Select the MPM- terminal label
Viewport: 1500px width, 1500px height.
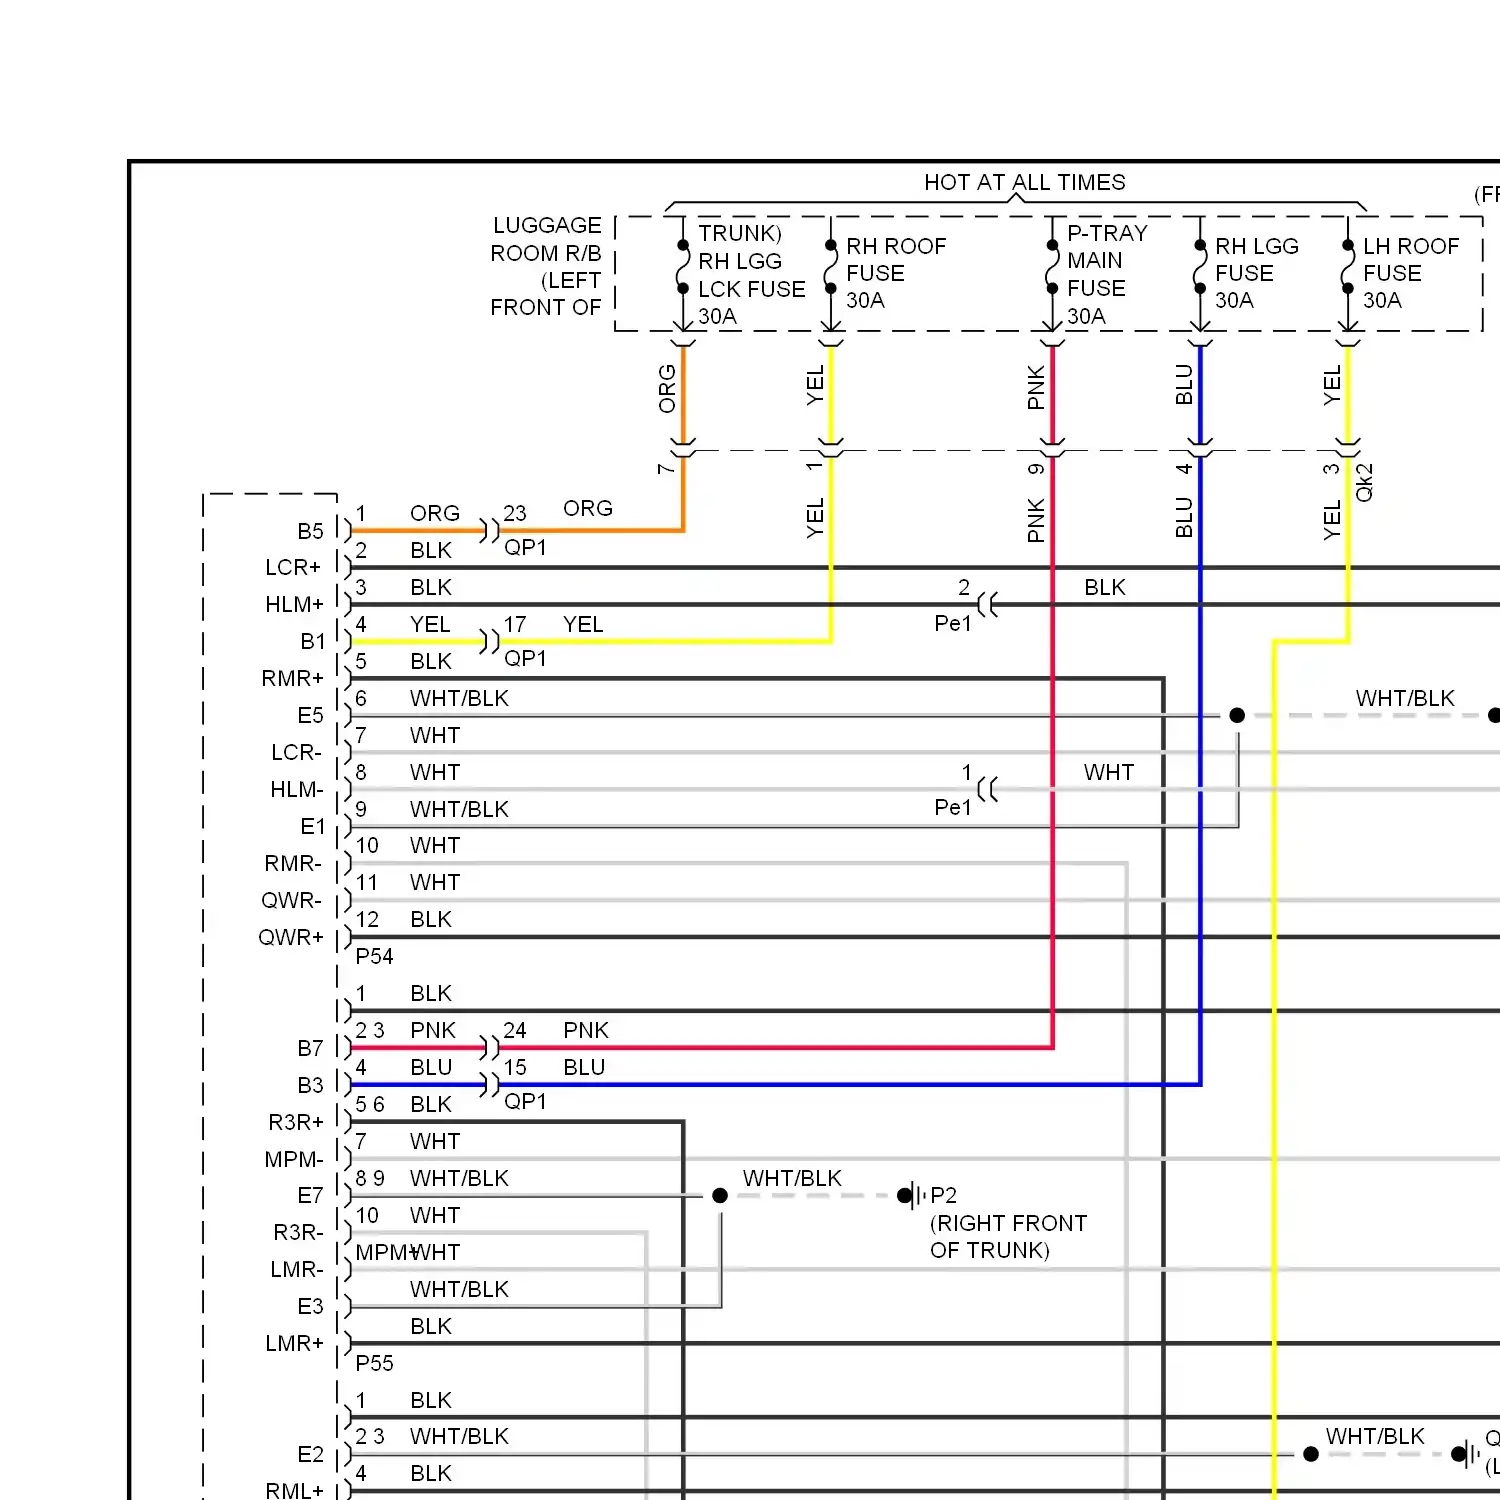coord(294,1160)
